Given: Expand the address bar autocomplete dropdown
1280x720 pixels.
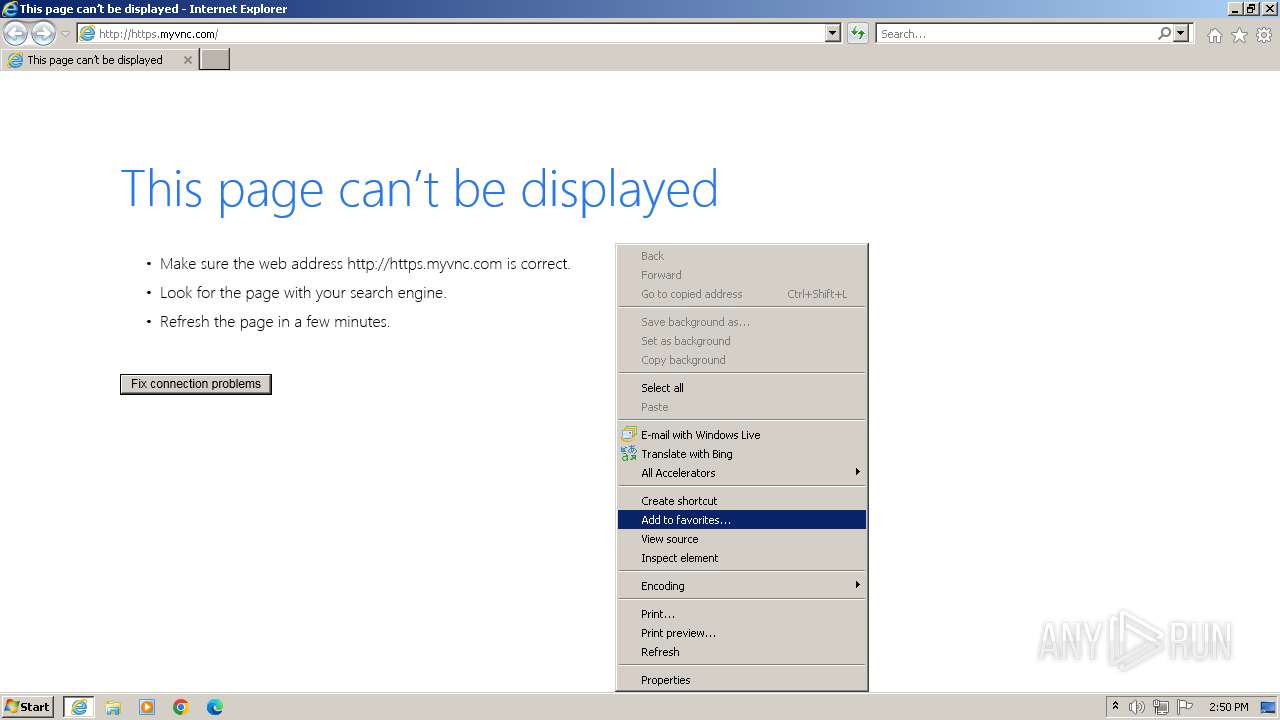Looking at the screenshot, I should tap(833, 34).
